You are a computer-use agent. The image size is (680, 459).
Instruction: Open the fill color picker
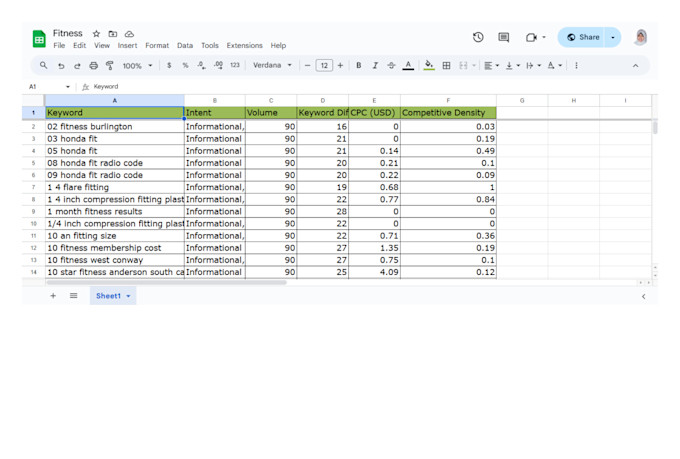tap(429, 66)
